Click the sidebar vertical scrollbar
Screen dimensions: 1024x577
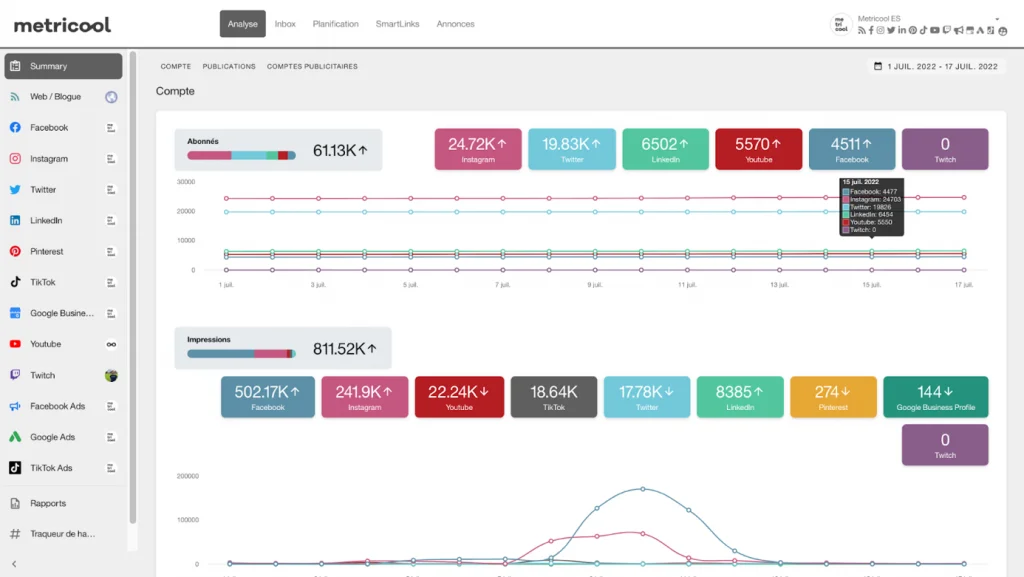click(133, 288)
